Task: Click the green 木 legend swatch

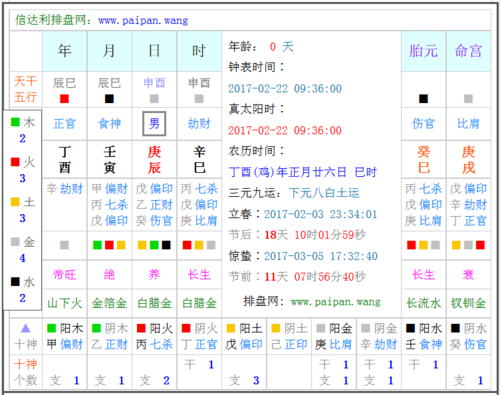Action: (15, 122)
